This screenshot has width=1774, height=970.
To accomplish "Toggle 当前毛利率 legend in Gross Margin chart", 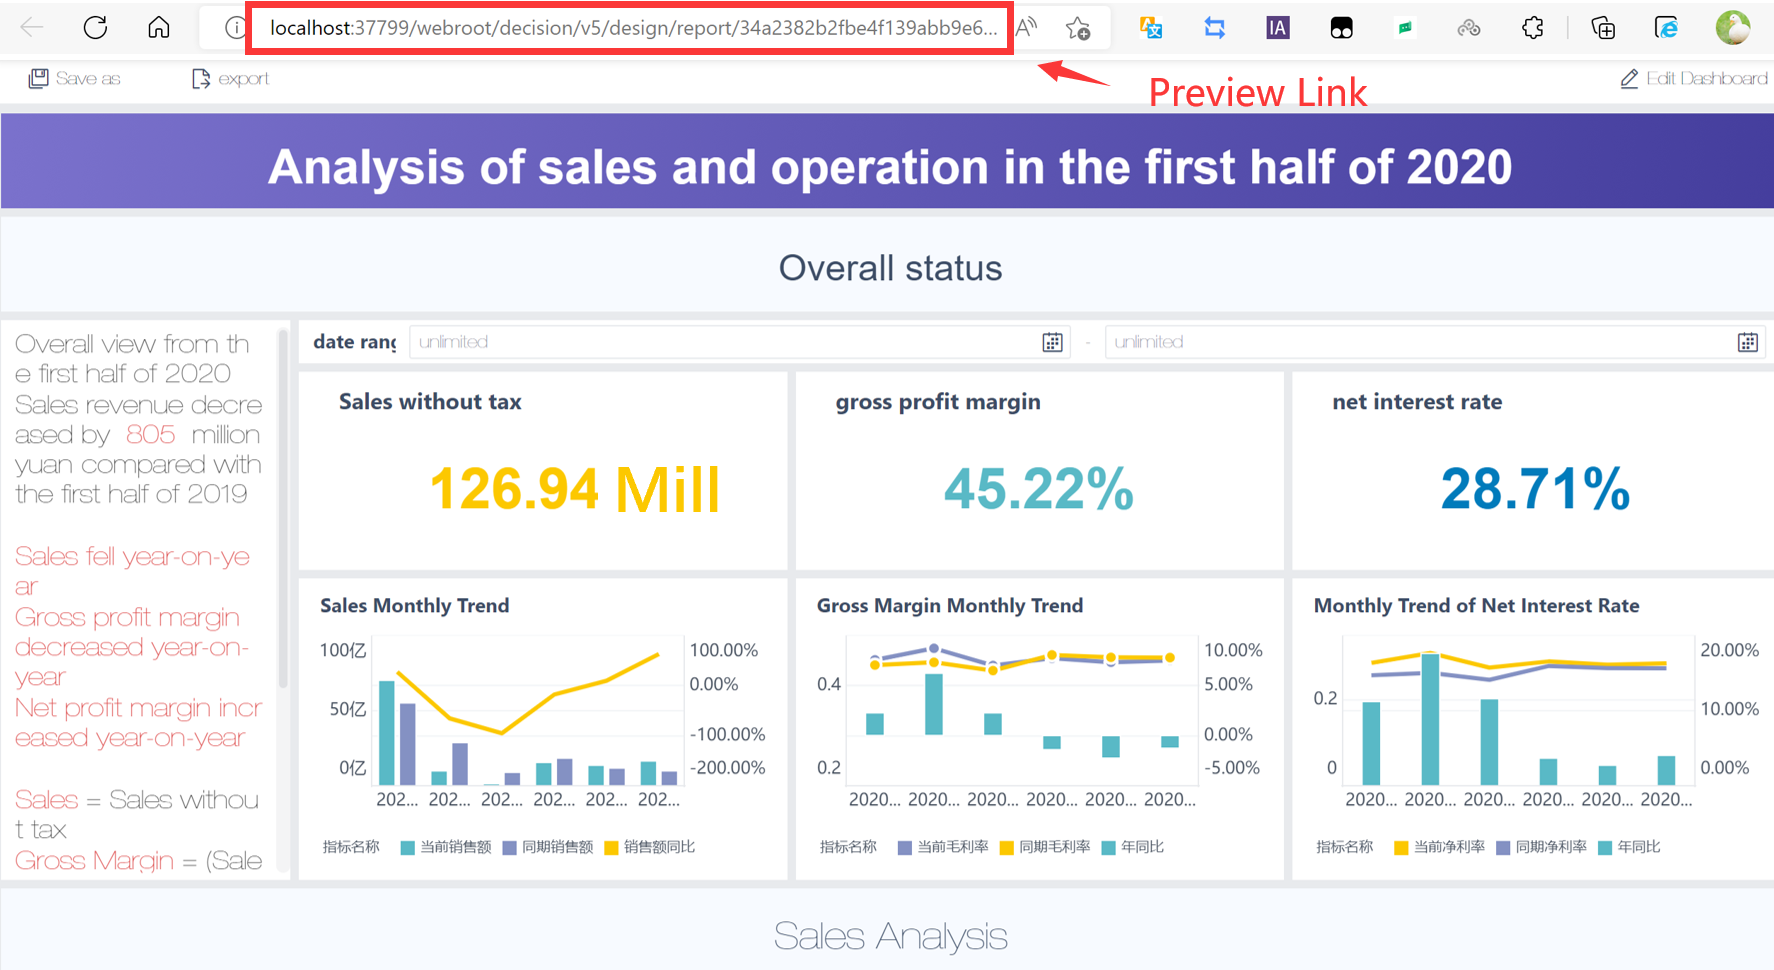I will (943, 847).
